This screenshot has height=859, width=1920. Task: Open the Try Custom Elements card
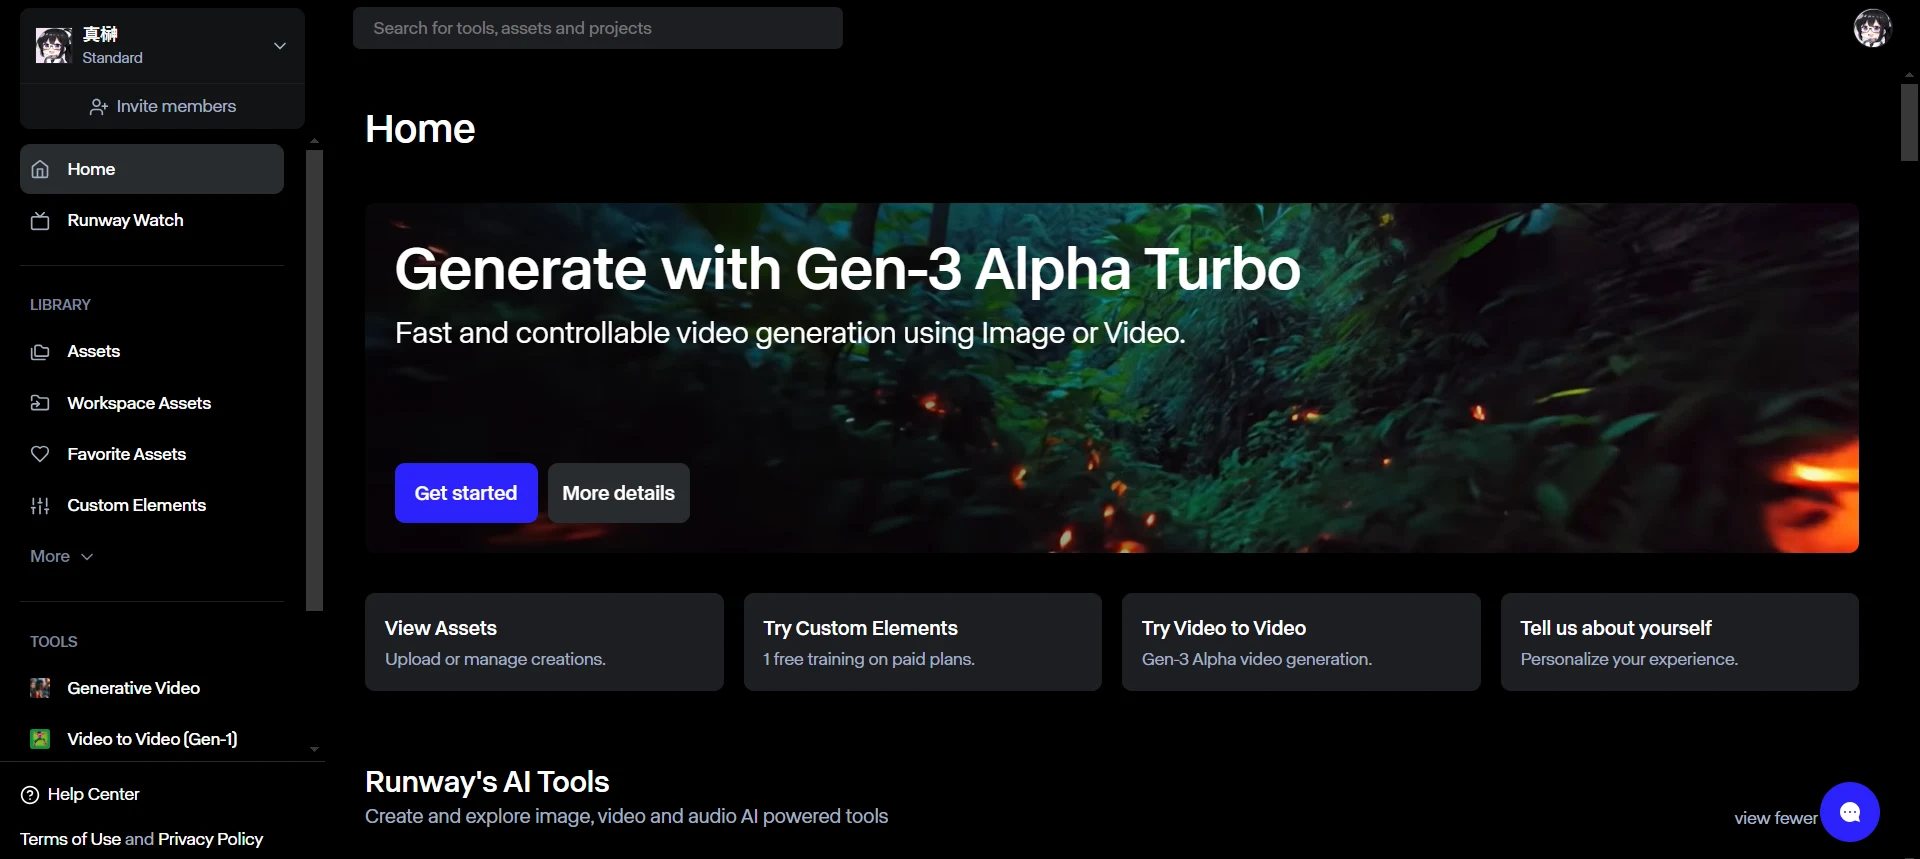point(923,642)
